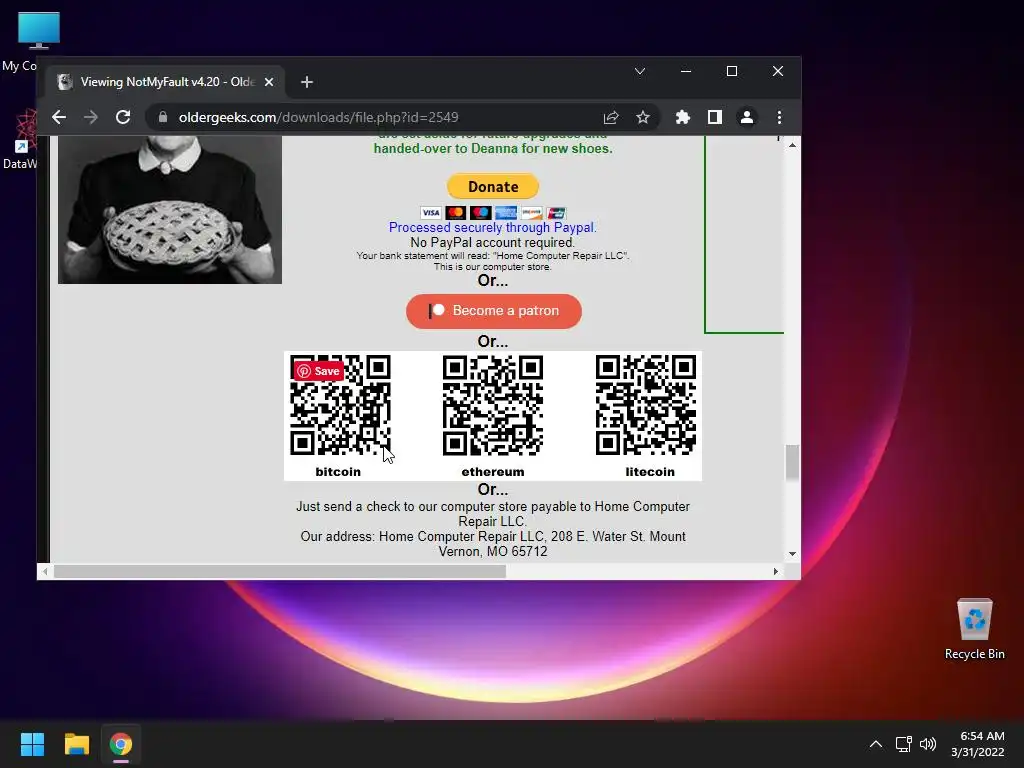Viewport: 1024px width, 768px height.
Task: Open Chrome extensions puzzle icon
Action: pos(682,118)
